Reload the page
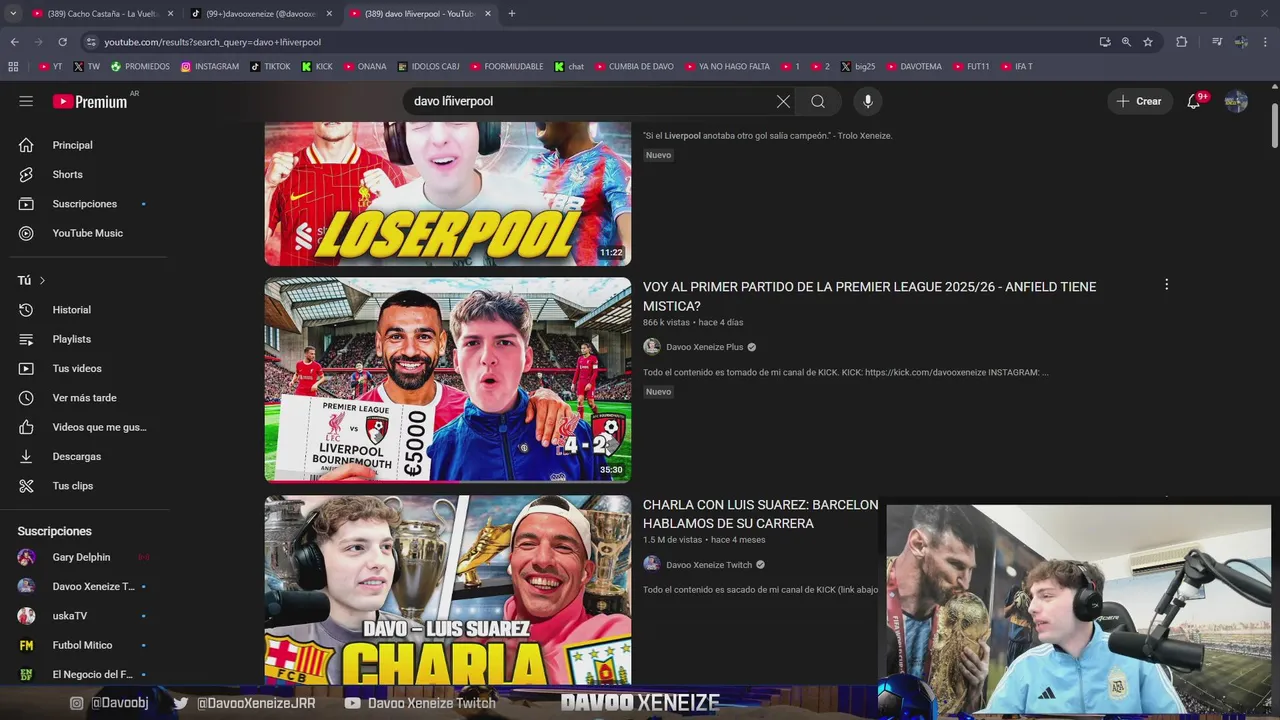 tap(62, 42)
